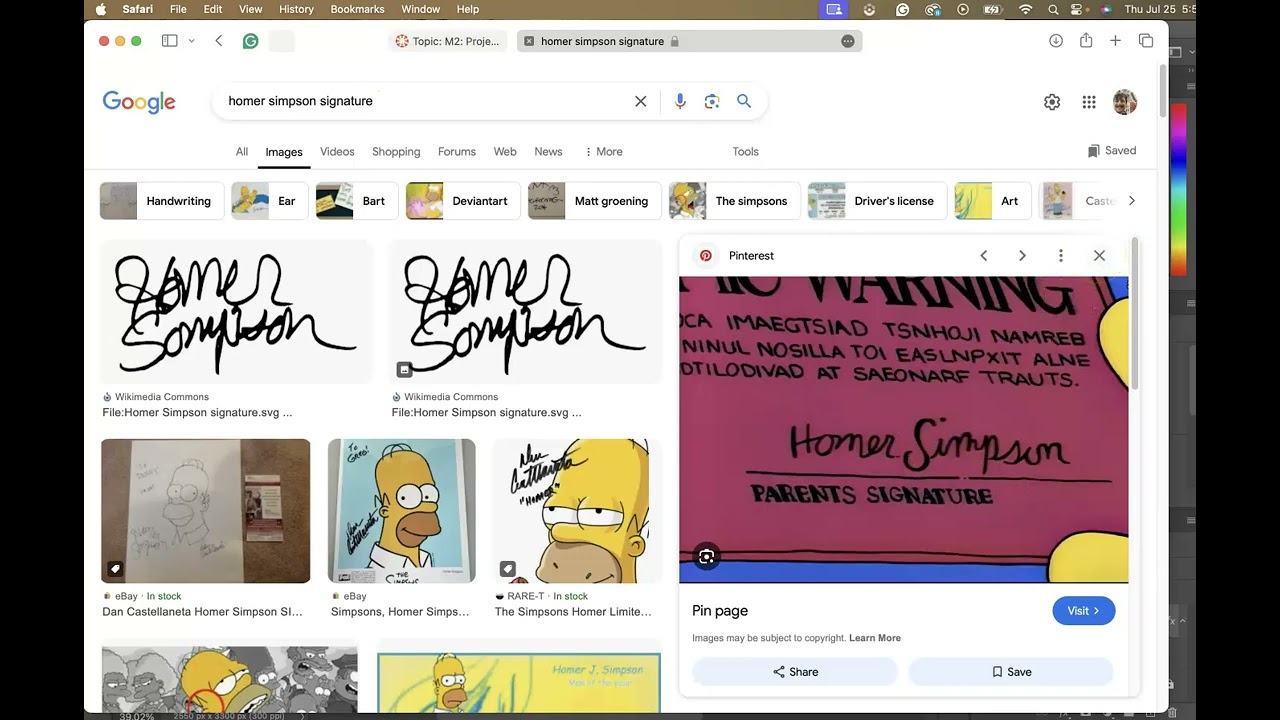
Task: Open the address bar's more options button
Action: click(x=848, y=41)
